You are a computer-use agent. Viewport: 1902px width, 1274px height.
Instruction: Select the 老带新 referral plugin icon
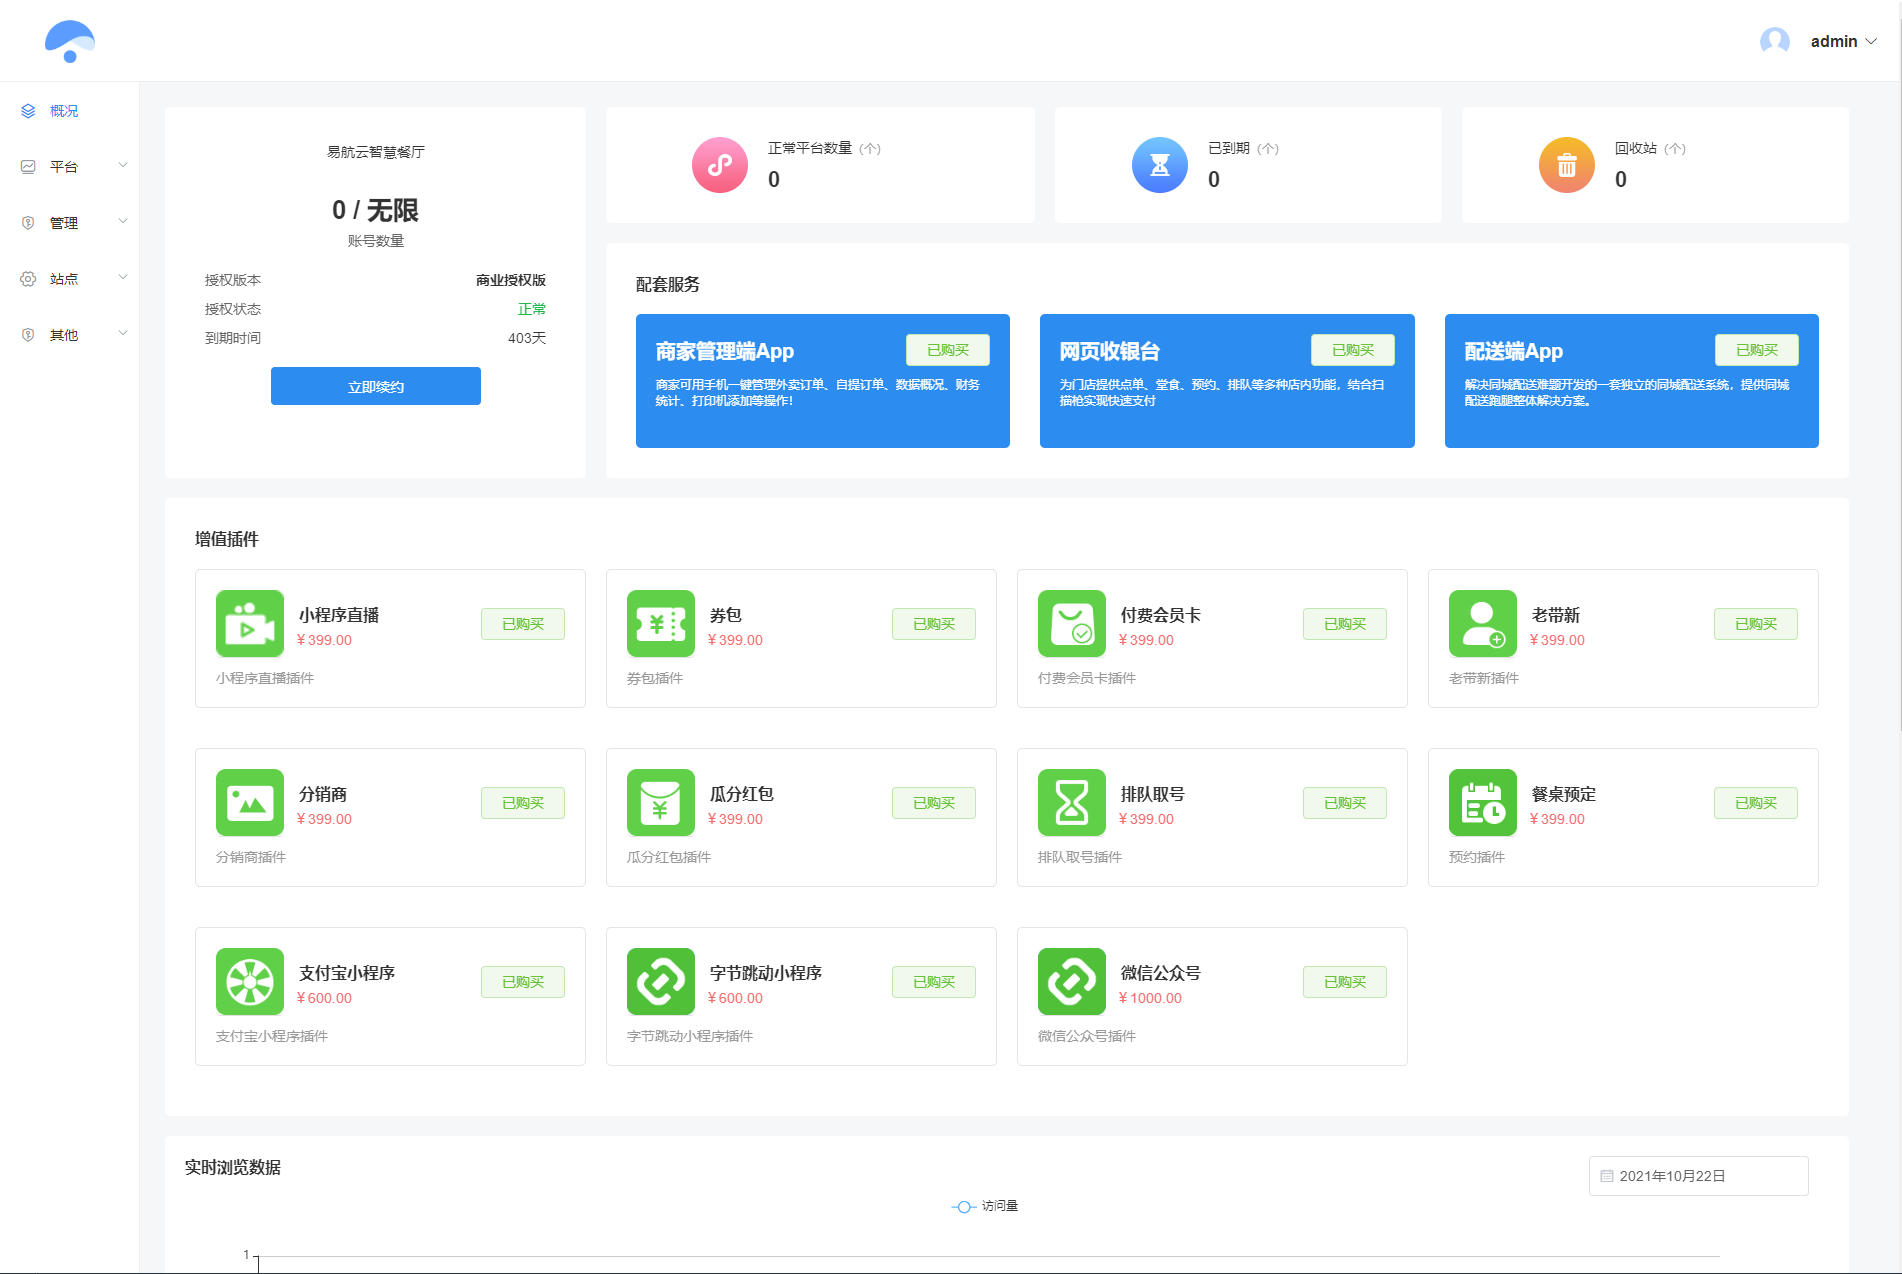[x=1482, y=623]
